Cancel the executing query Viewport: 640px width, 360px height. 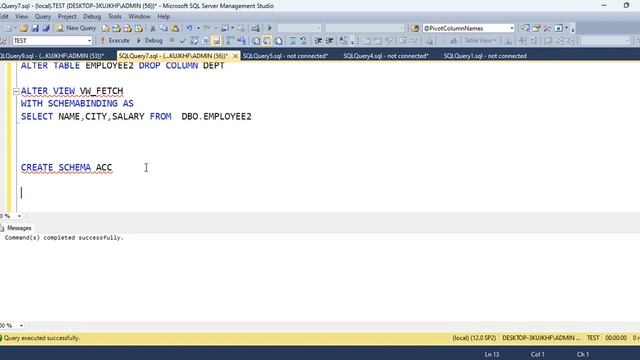172,40
